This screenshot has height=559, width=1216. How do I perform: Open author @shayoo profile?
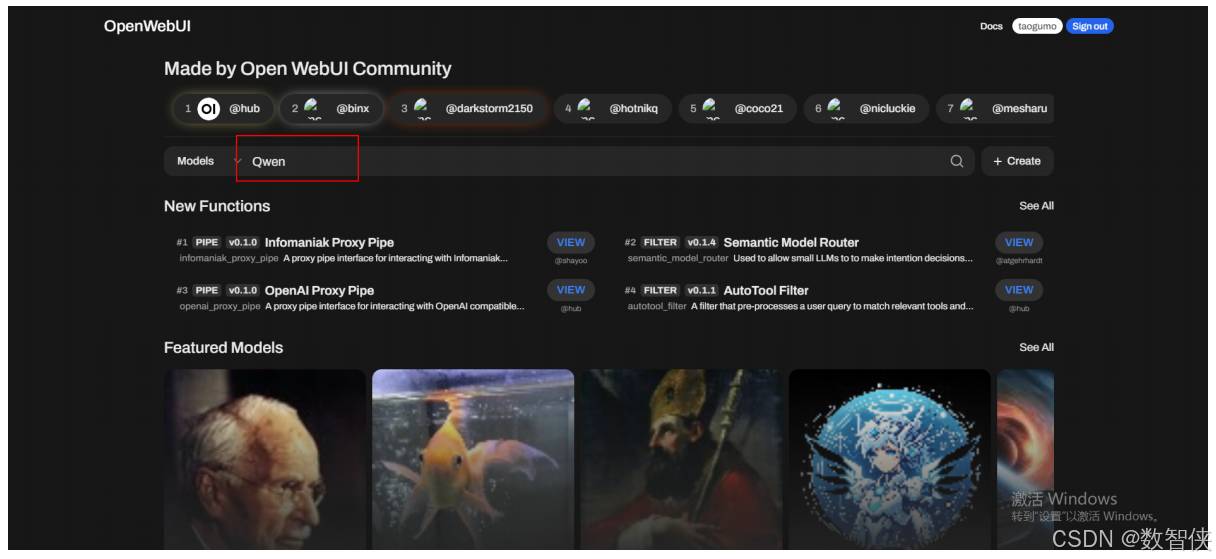[570, 260]
